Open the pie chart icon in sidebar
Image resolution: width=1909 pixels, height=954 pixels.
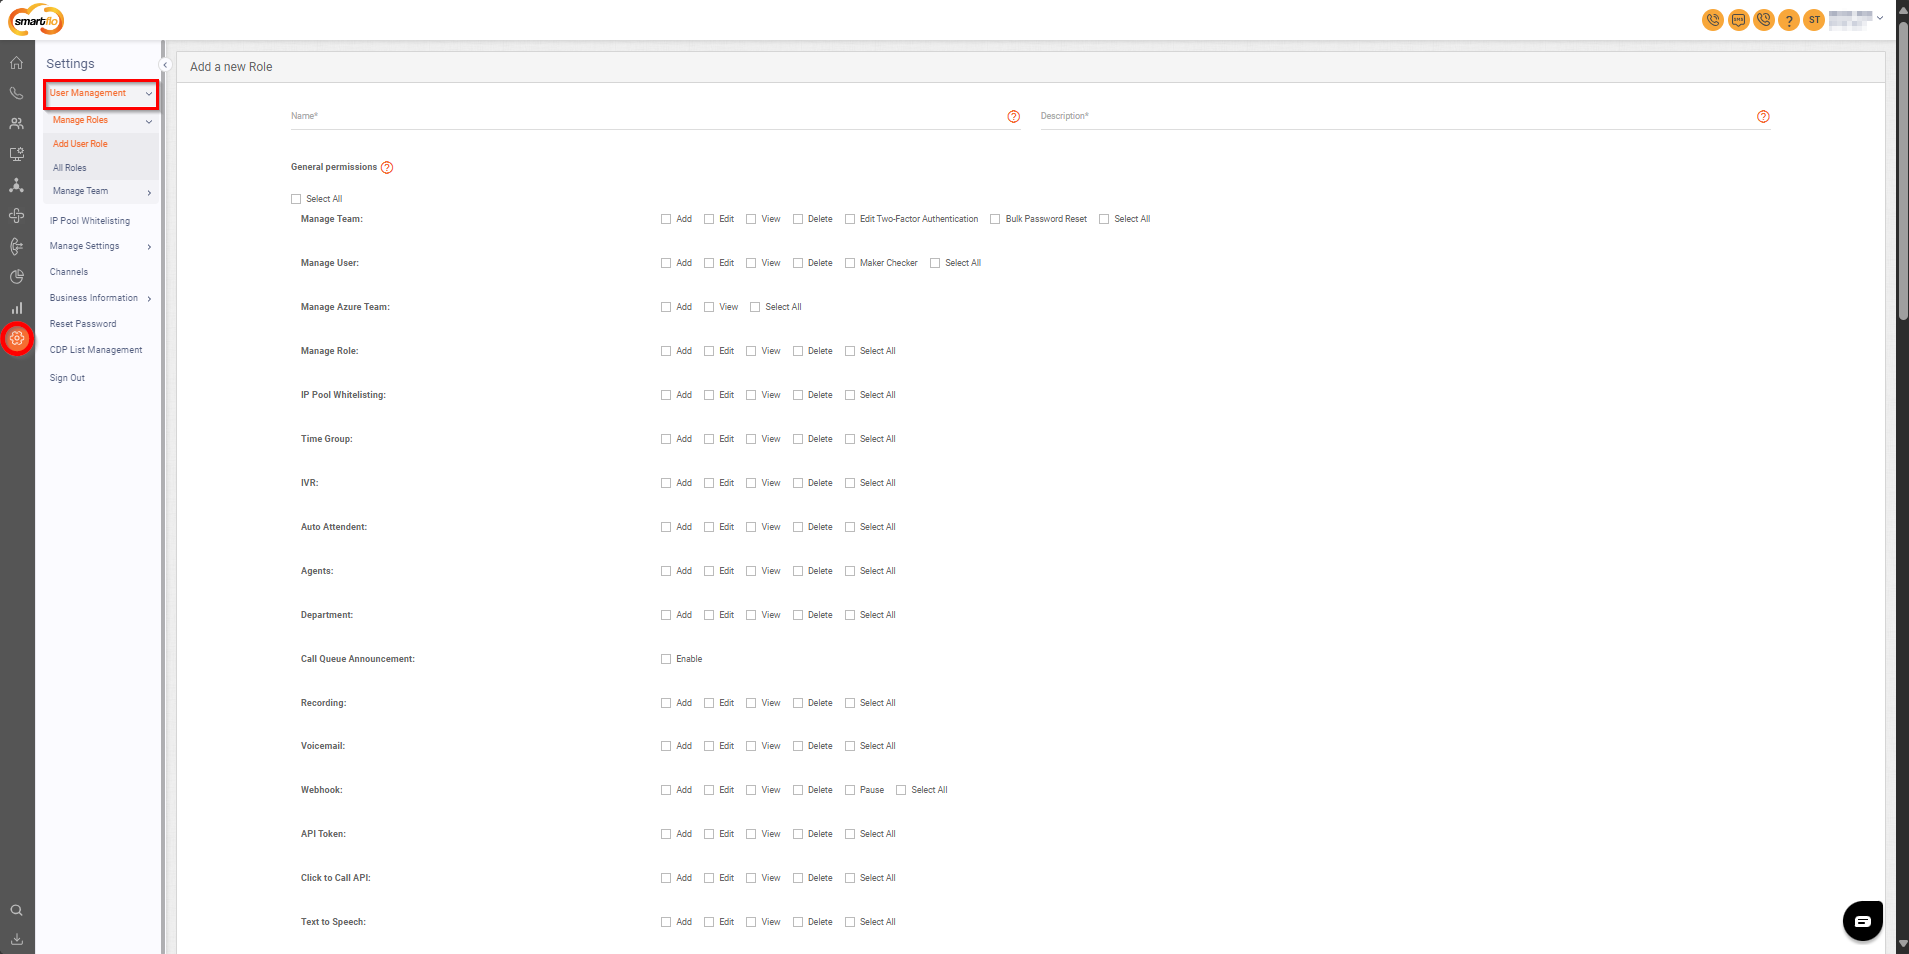pyautogui.click(x=17, y=277)
